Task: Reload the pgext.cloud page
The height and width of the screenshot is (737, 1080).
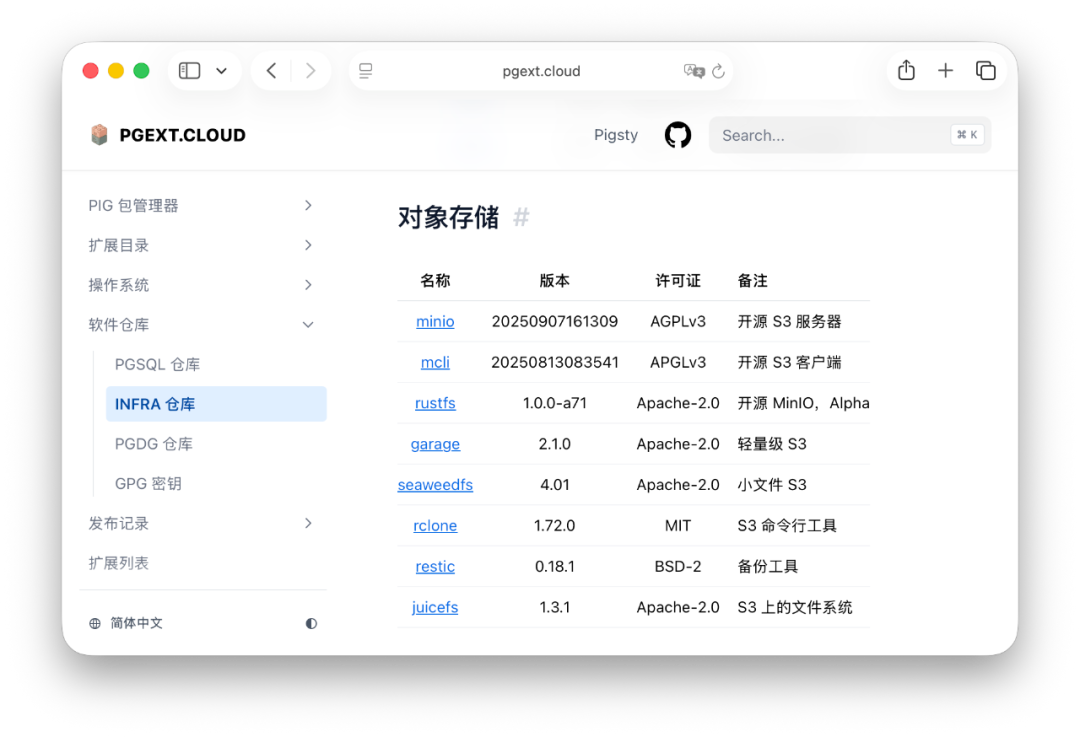Action: click(x=718, y=71)
